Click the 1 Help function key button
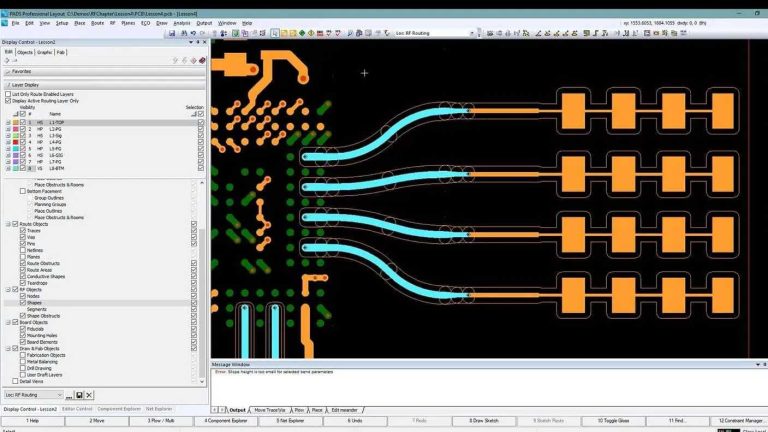Viewport: 768px width, 432px height. click(x=33, y=420)
